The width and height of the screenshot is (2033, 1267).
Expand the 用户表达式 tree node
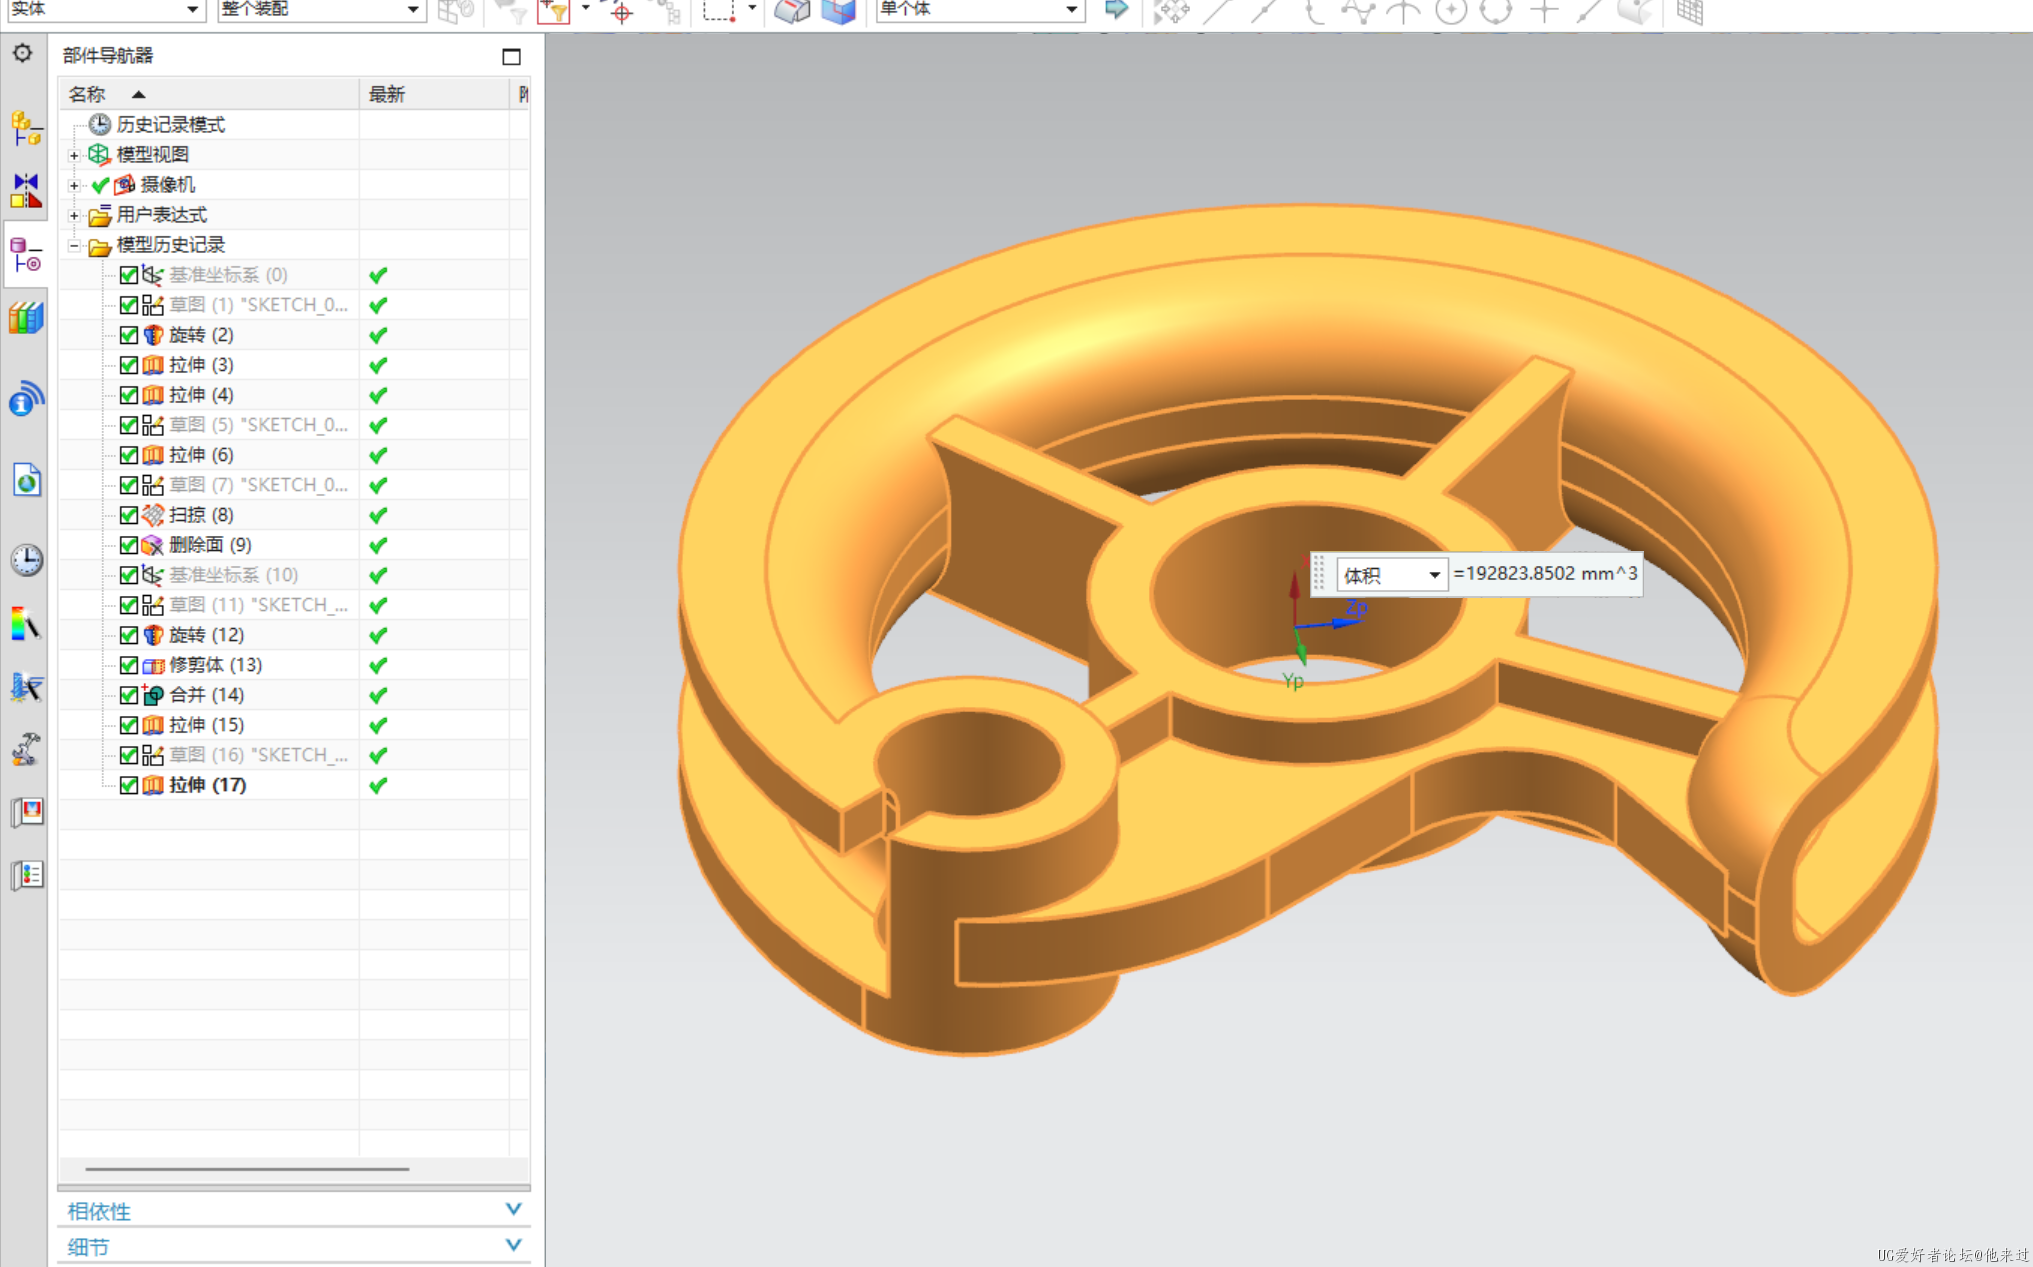74,215
